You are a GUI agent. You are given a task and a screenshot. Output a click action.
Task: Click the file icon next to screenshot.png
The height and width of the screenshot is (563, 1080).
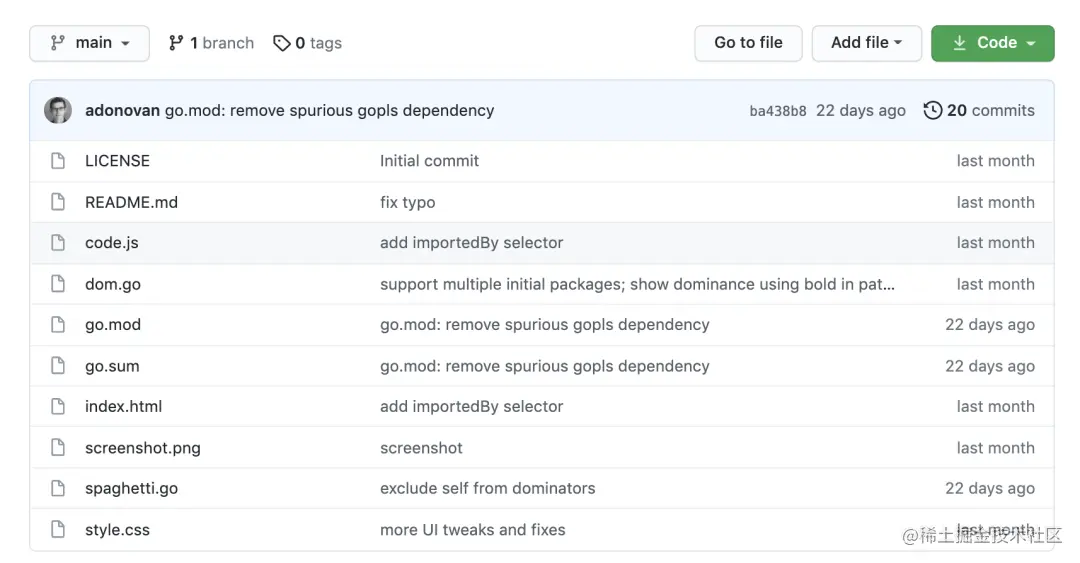(x=58, y=448)
